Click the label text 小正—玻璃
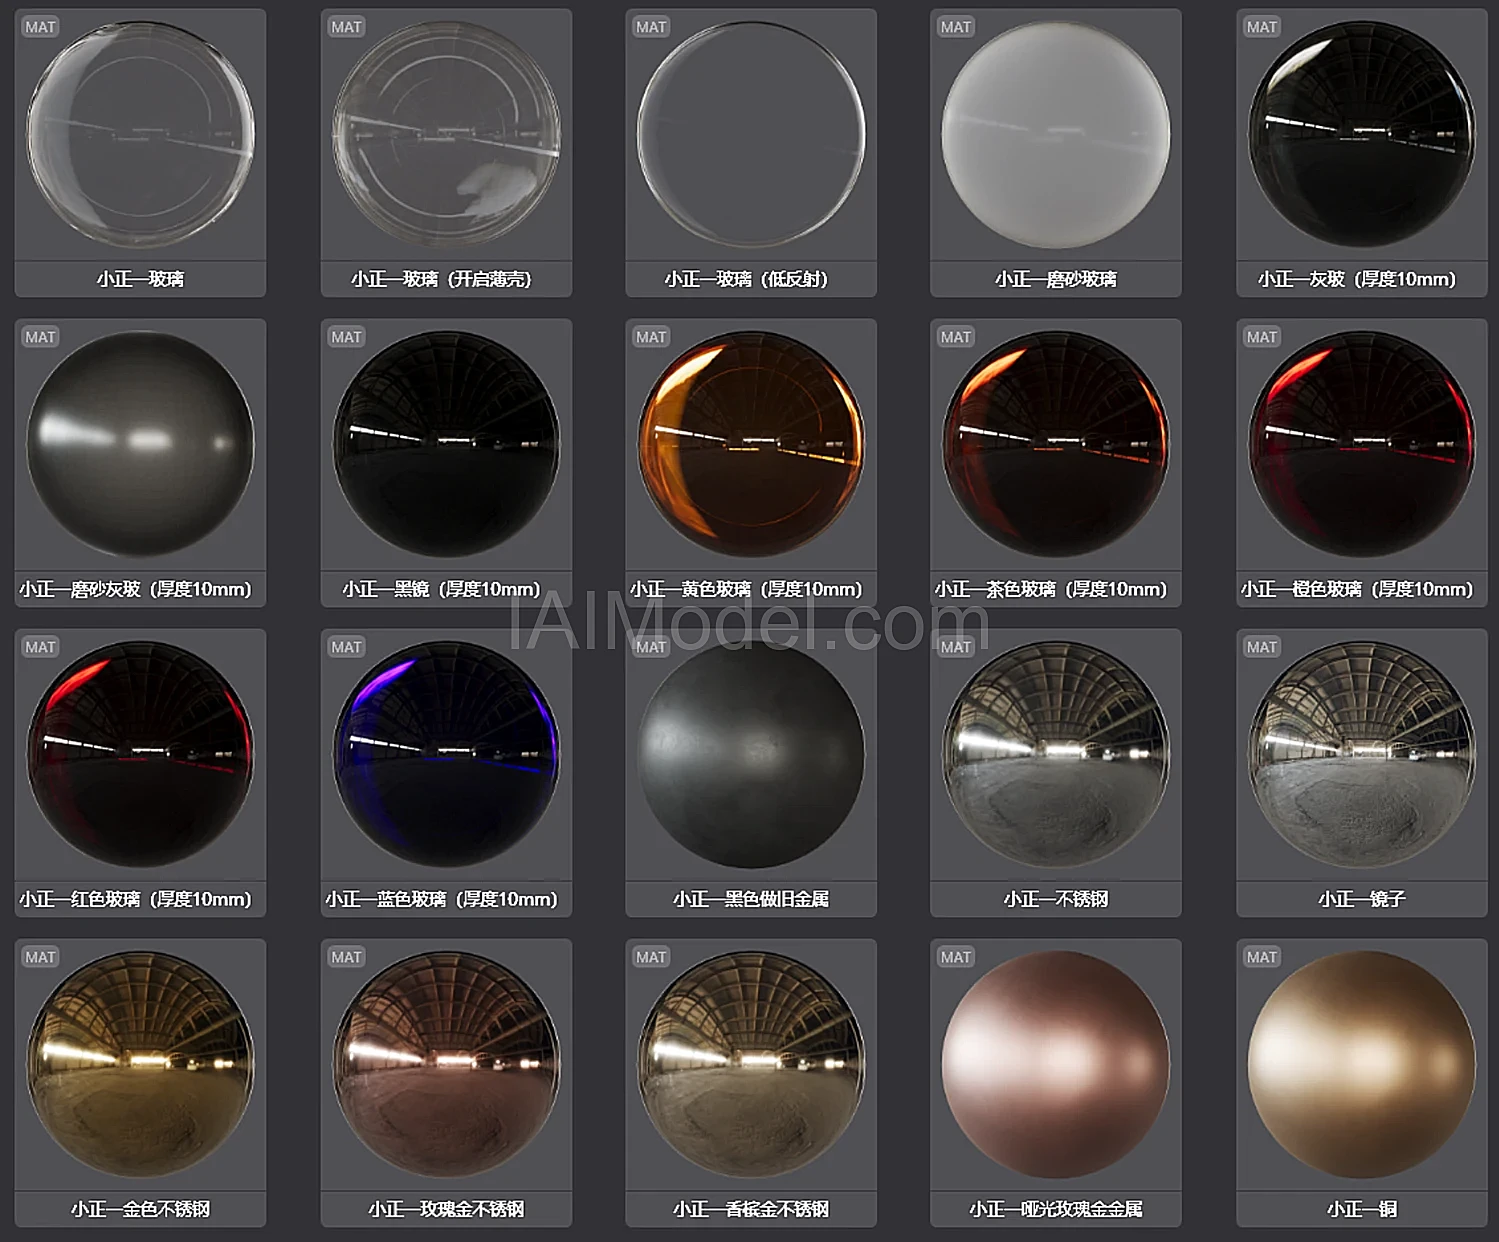 point(140,279)
